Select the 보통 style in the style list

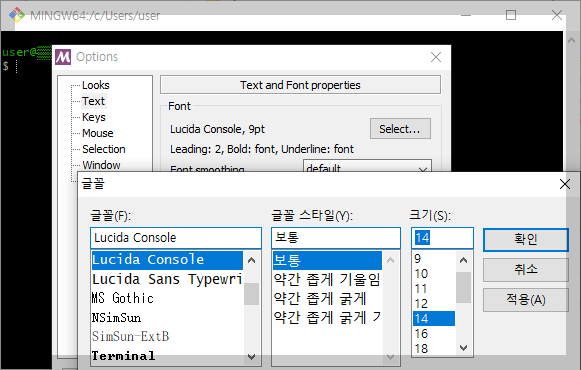[x=327, y=260]
